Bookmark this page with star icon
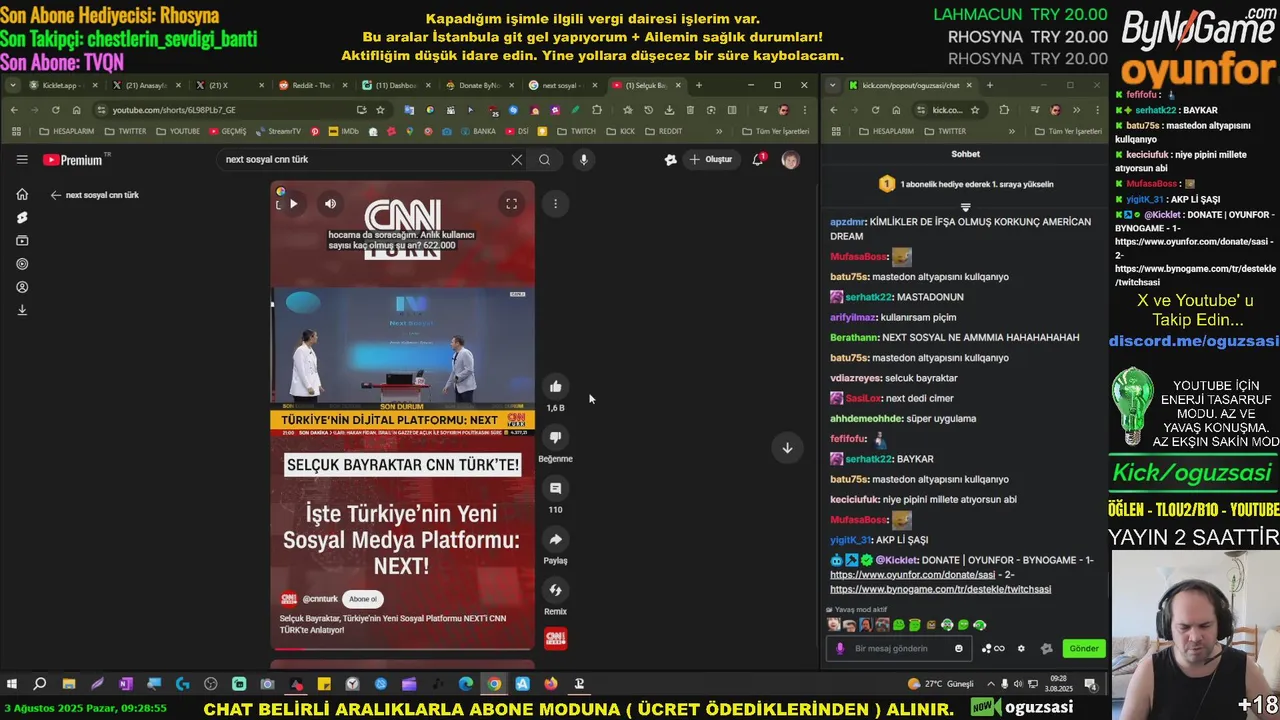1280x720 pixels. point(380,110)
